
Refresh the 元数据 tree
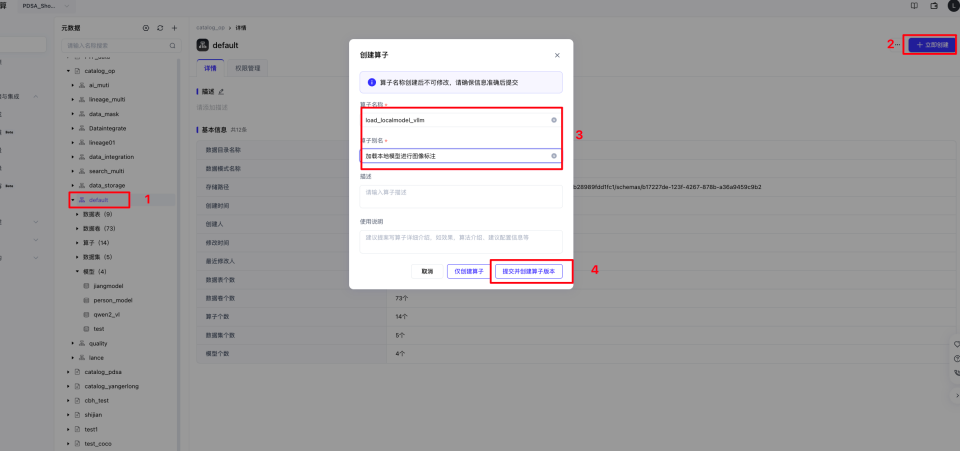[x=160, y=28]
